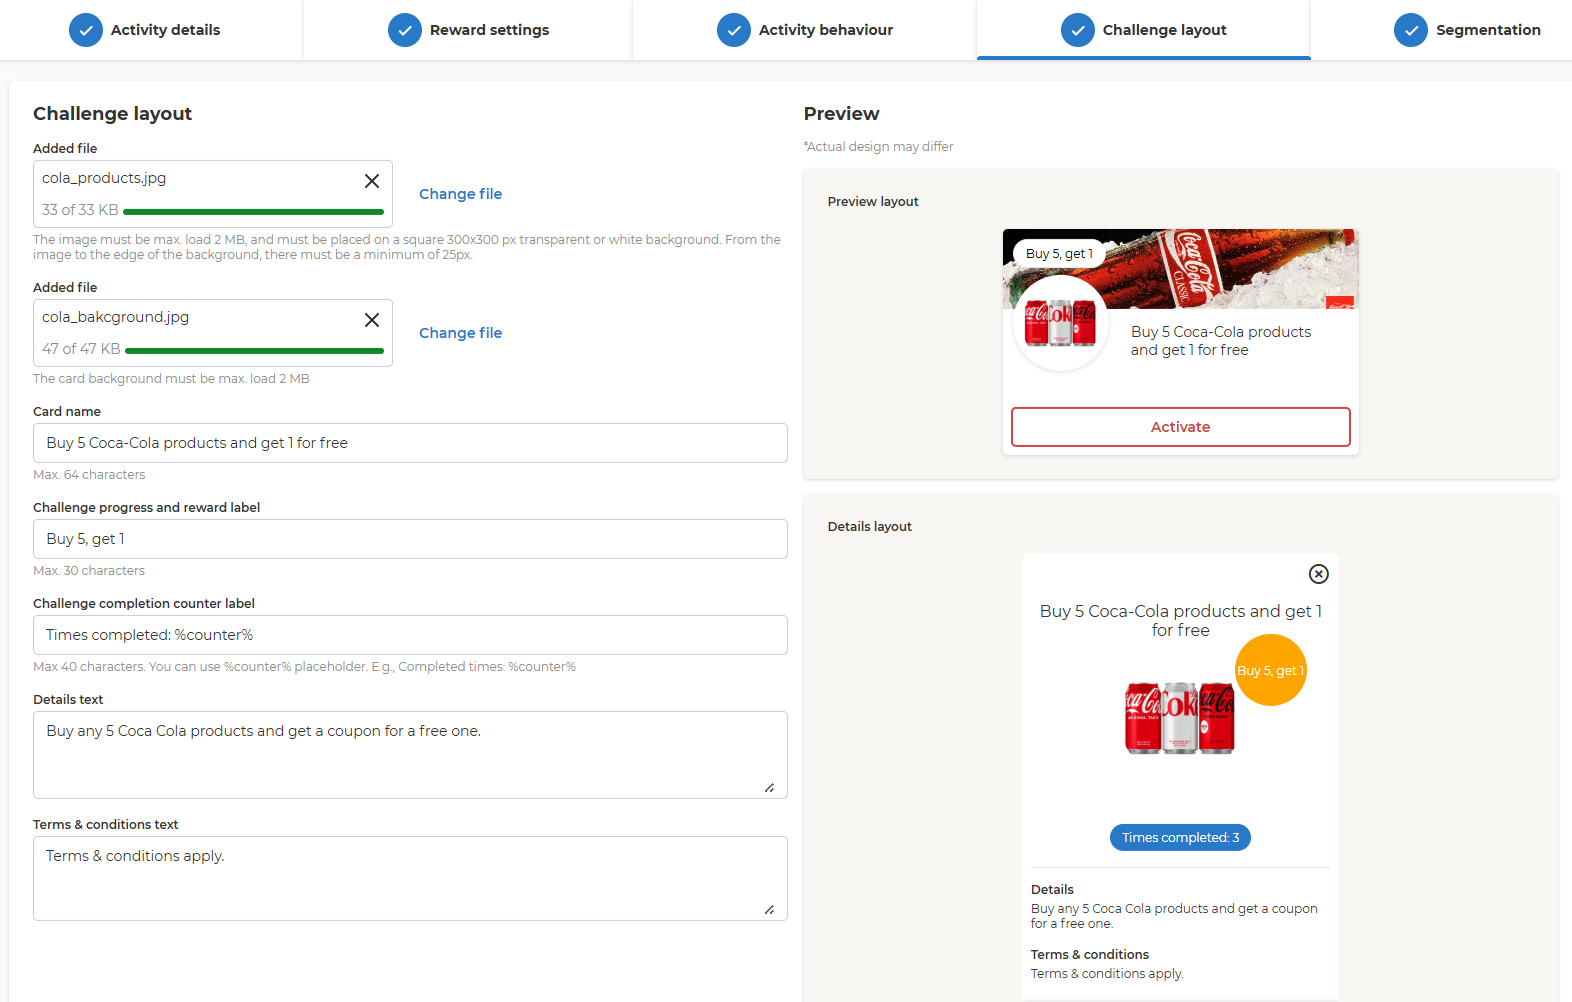Viewport: 1572px width, 1002px height.
Task: Grab the Details text area resize handle
Action: (769, 788)
